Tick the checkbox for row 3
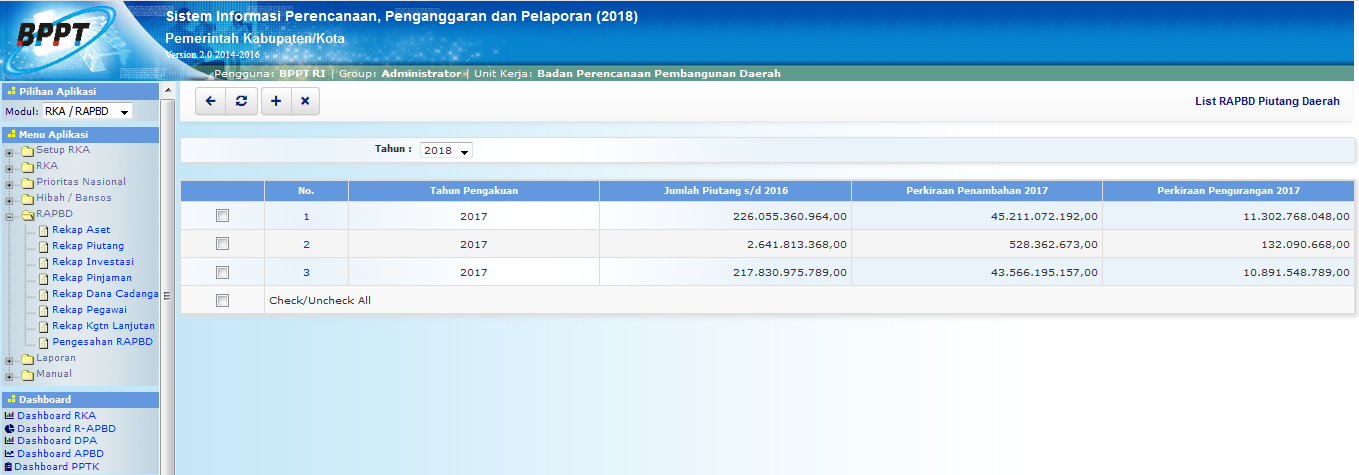Image resolution: width=1359 pixels, height=475 pixels. (x=222, y=272)
